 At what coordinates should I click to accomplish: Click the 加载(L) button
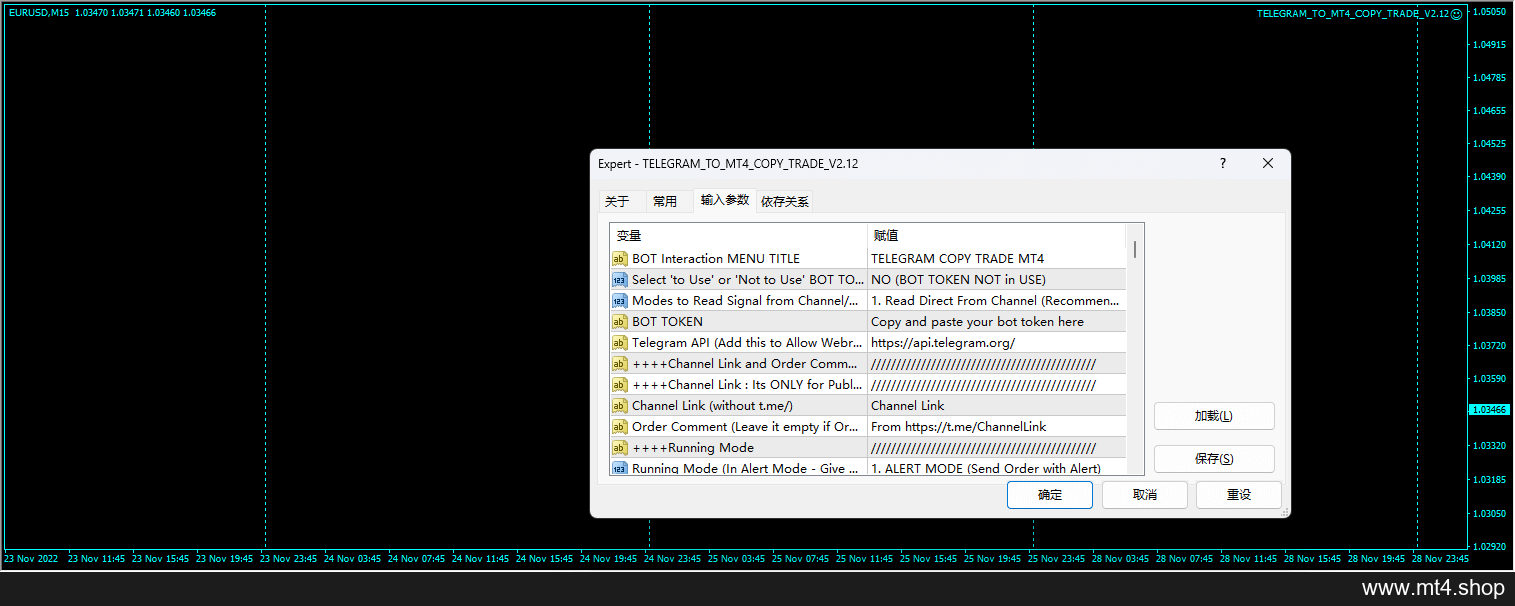click(1214, 416)
